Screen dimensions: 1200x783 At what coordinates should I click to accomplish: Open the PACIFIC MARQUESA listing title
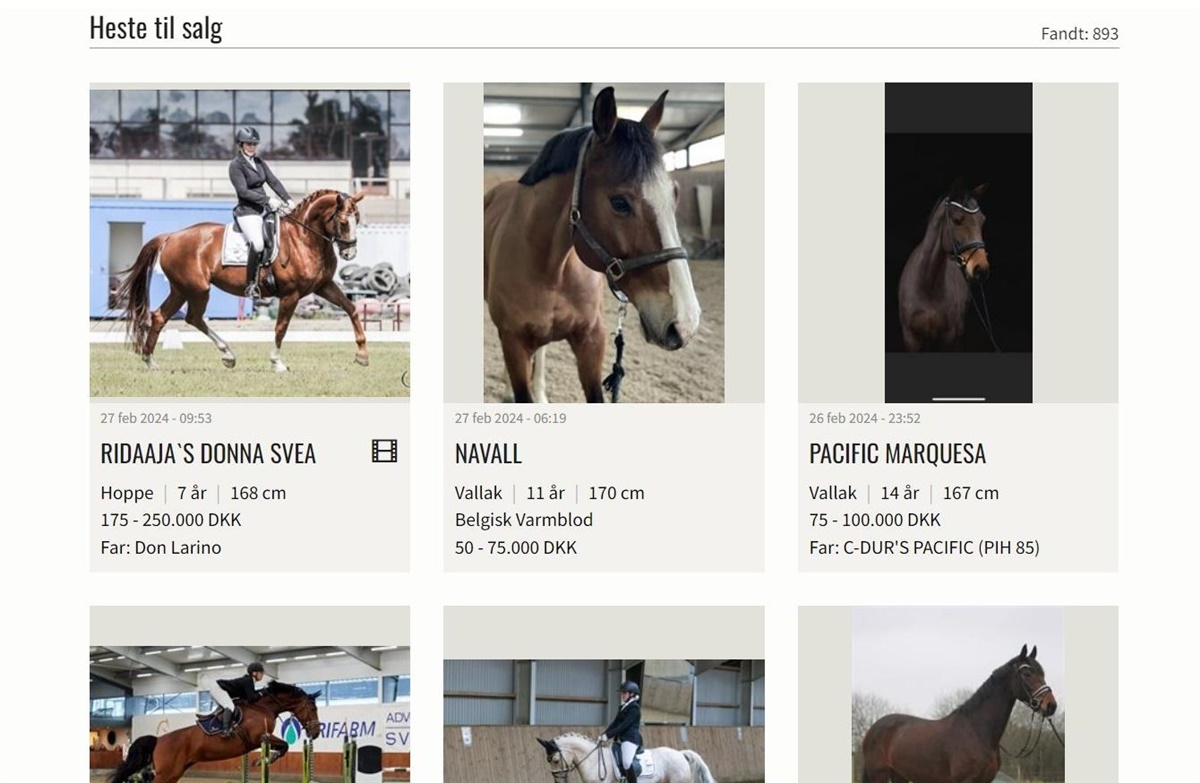point(897,454)
